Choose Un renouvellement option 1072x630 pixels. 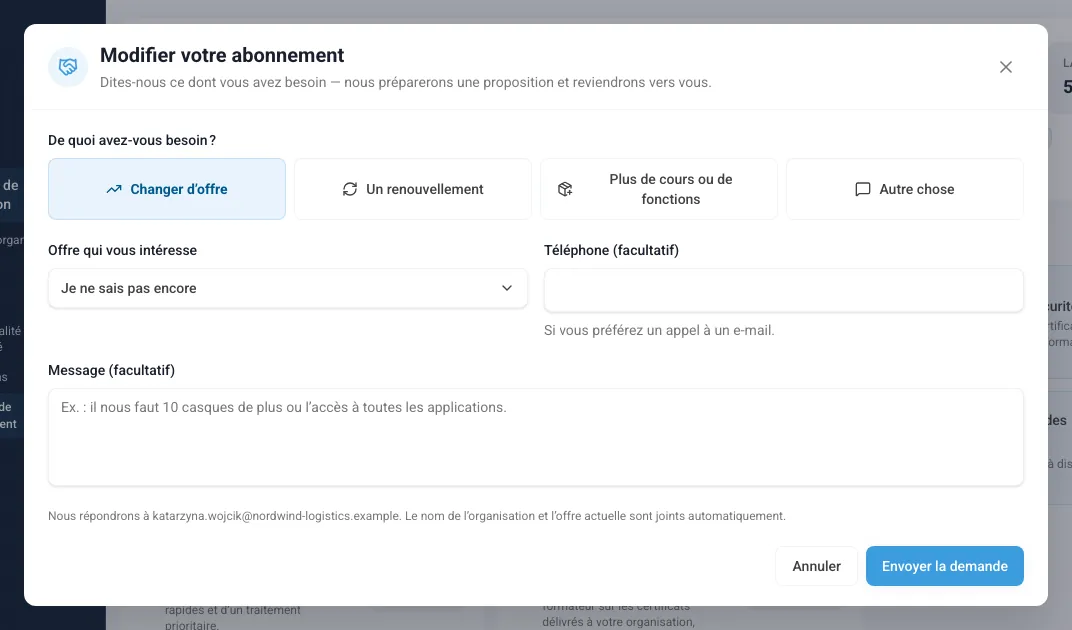click(413, 189)
